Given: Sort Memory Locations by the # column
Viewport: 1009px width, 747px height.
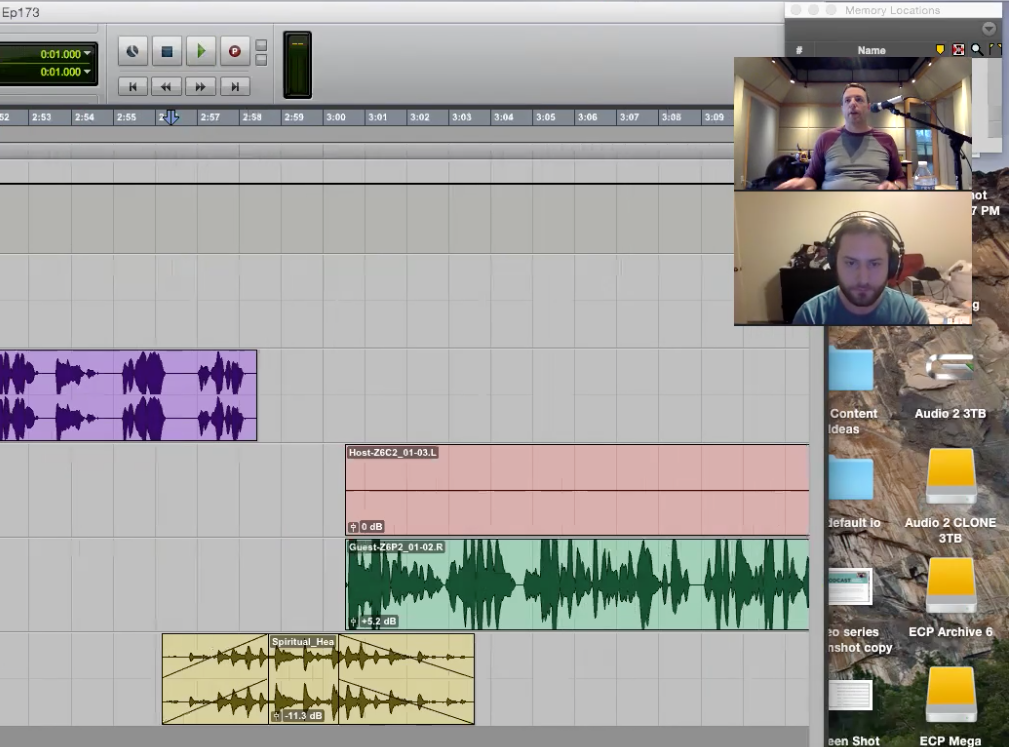Looking at the screenshot, I should [799, 50].
